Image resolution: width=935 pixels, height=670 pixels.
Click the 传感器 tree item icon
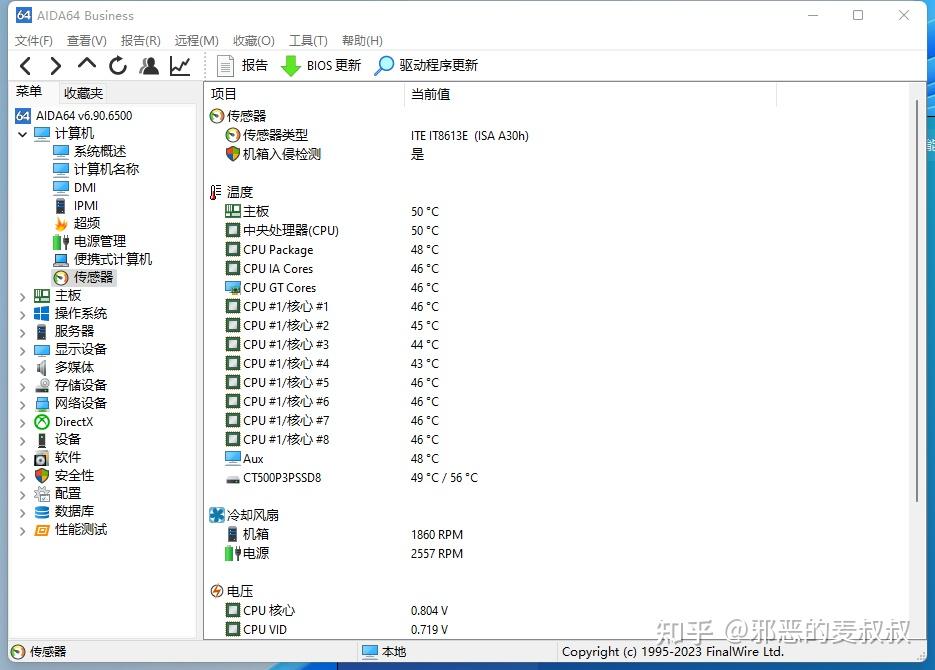pos(61,278)
